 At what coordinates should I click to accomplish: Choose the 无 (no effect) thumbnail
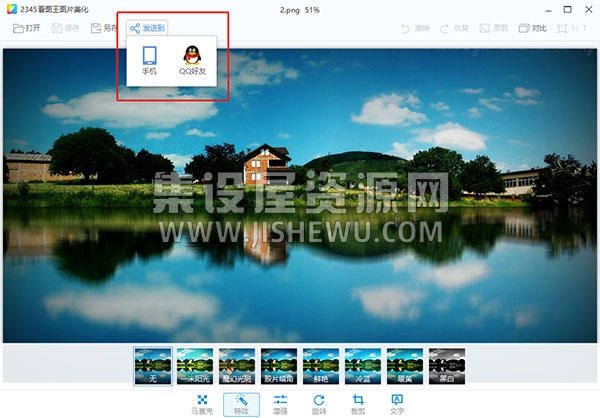(153, 366)
